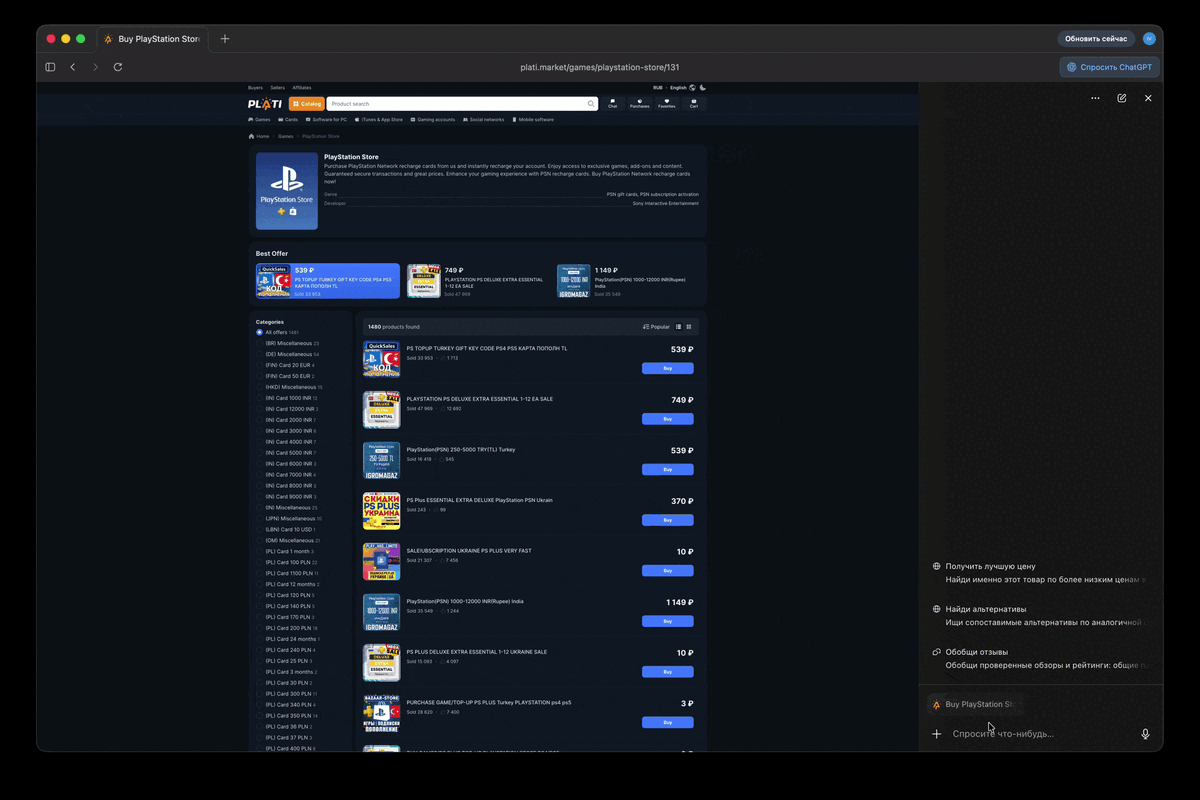1200x800 pixels.
Task: Open the ChatGPT sidebar more options (three dots)
Action: (1095, 98)
